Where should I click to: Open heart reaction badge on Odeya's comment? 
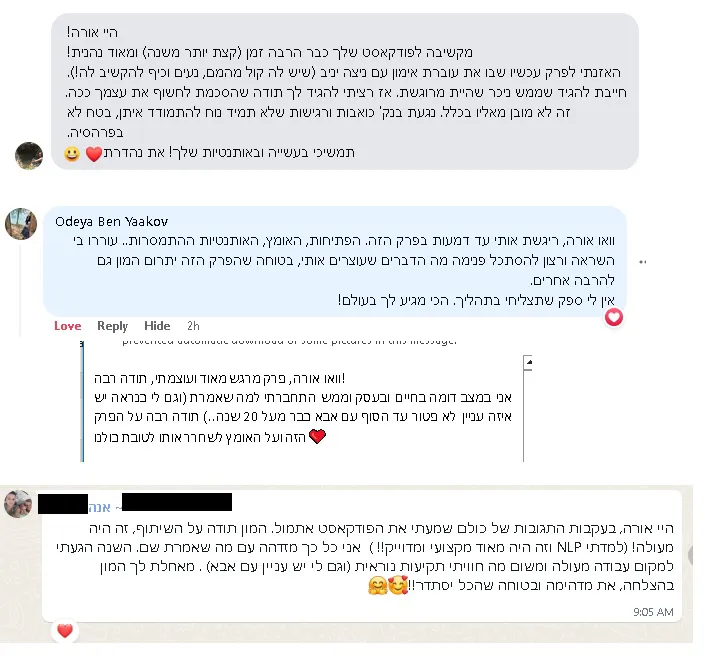pos(614,318)
